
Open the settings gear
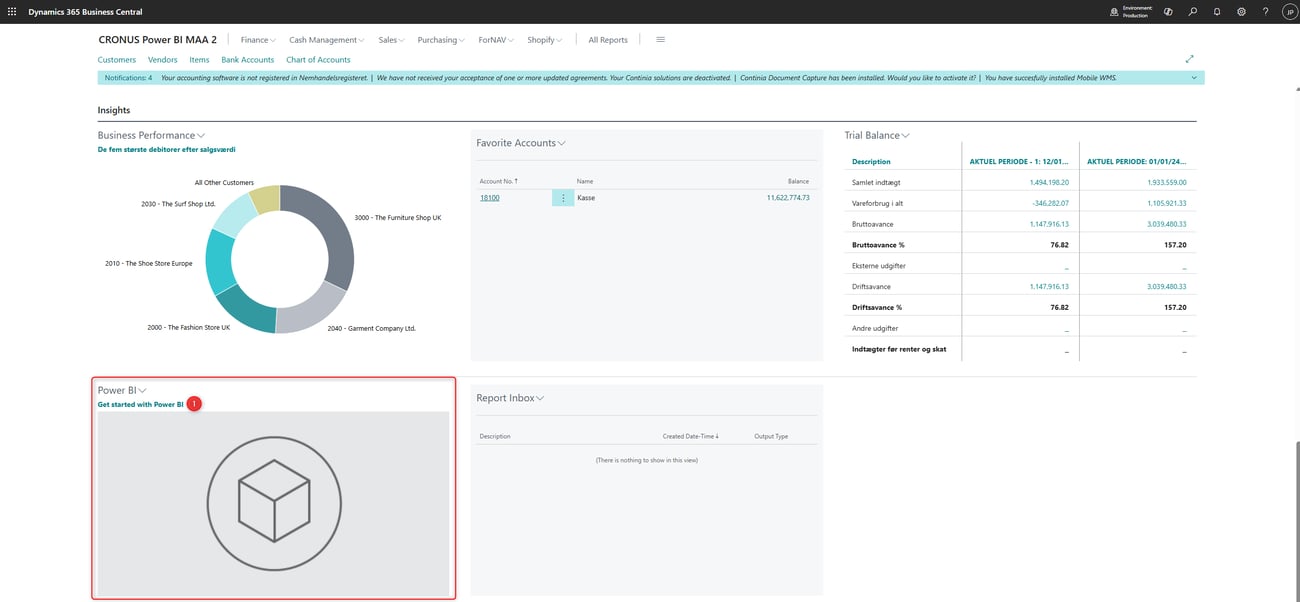1241,12
